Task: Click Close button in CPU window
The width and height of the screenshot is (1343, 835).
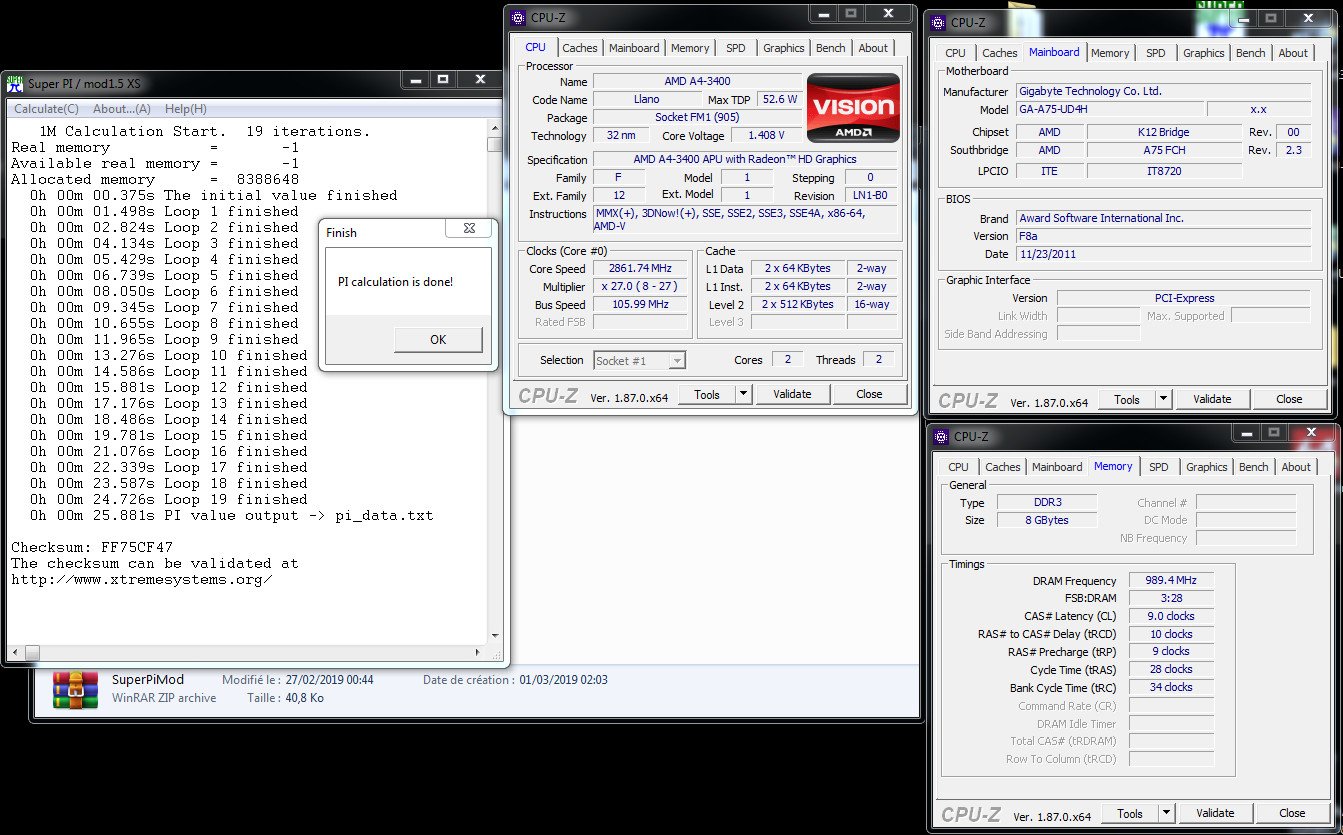Action: click(x=869, y=394)
